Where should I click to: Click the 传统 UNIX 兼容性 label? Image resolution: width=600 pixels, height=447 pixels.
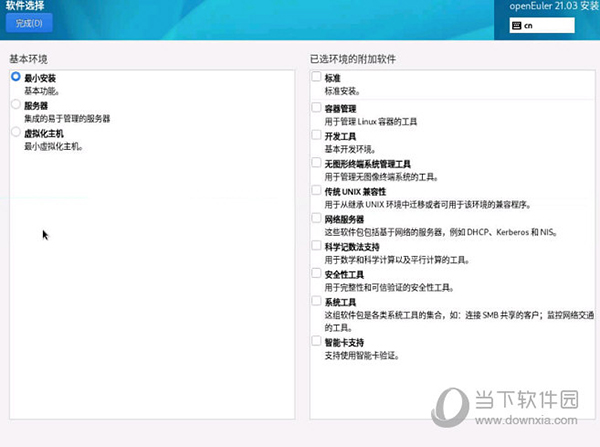355,192
